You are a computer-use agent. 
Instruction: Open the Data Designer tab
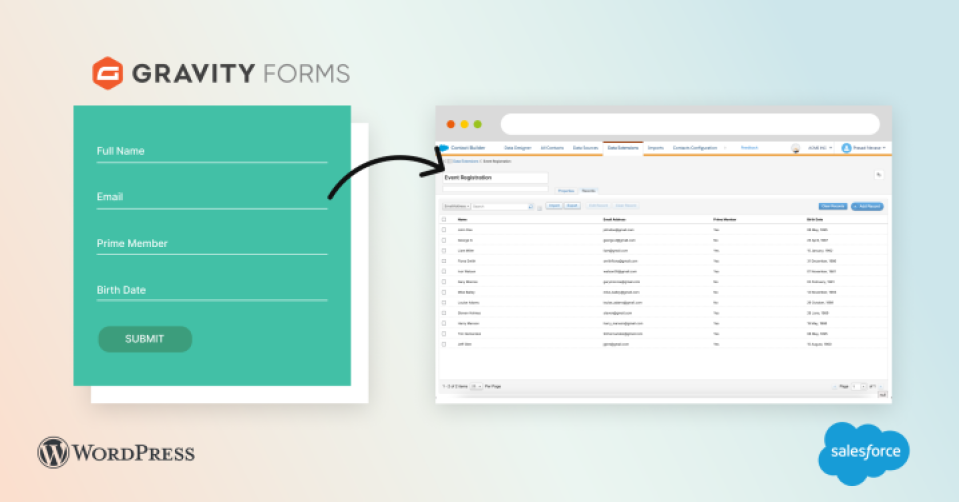[517, 148]
